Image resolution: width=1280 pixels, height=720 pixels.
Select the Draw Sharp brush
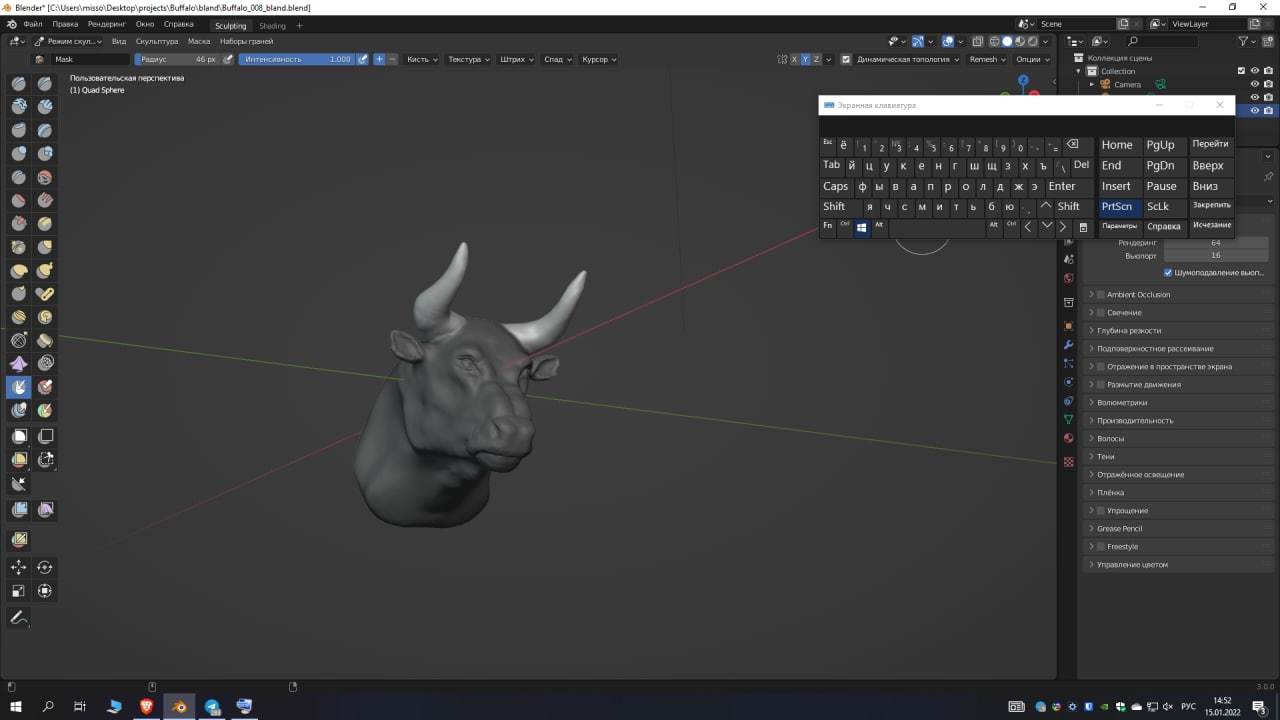(x=45, y=84)
